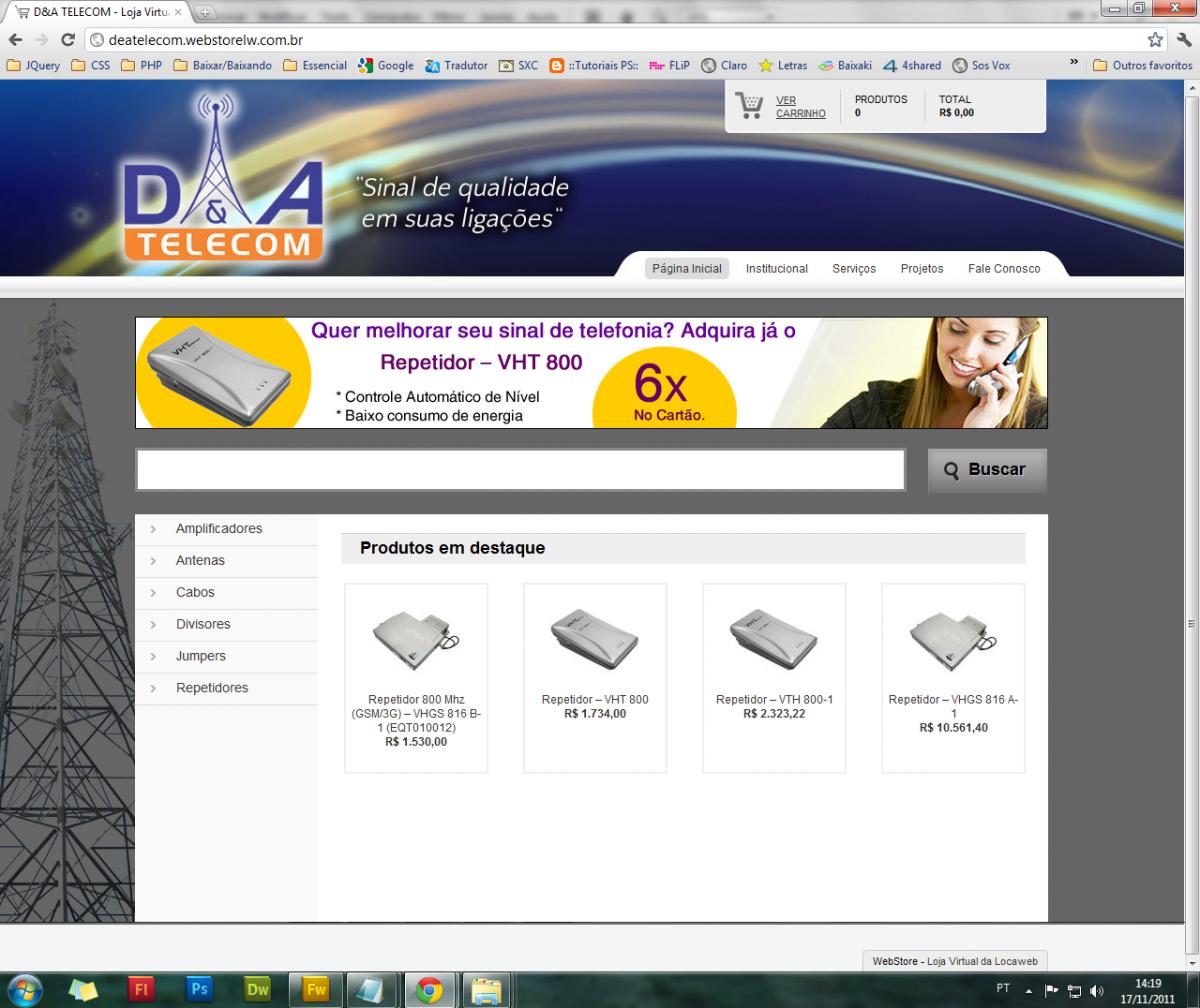Select the Antenas category
Viewport: 1200px width, 1008px height.
point(200,560)
